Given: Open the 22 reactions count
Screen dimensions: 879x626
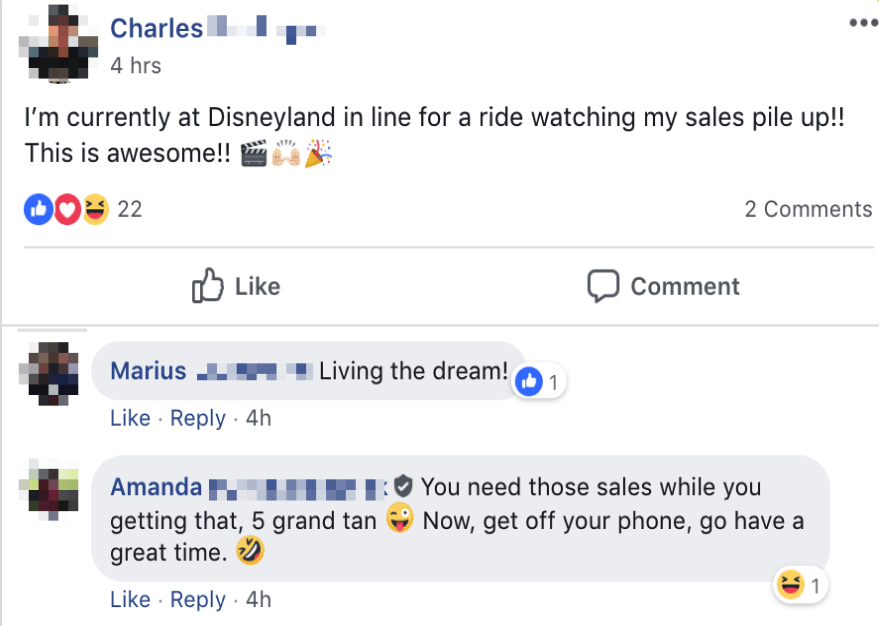Looking at the screenshot, I should pyautogui.click(x=130, y=209).
